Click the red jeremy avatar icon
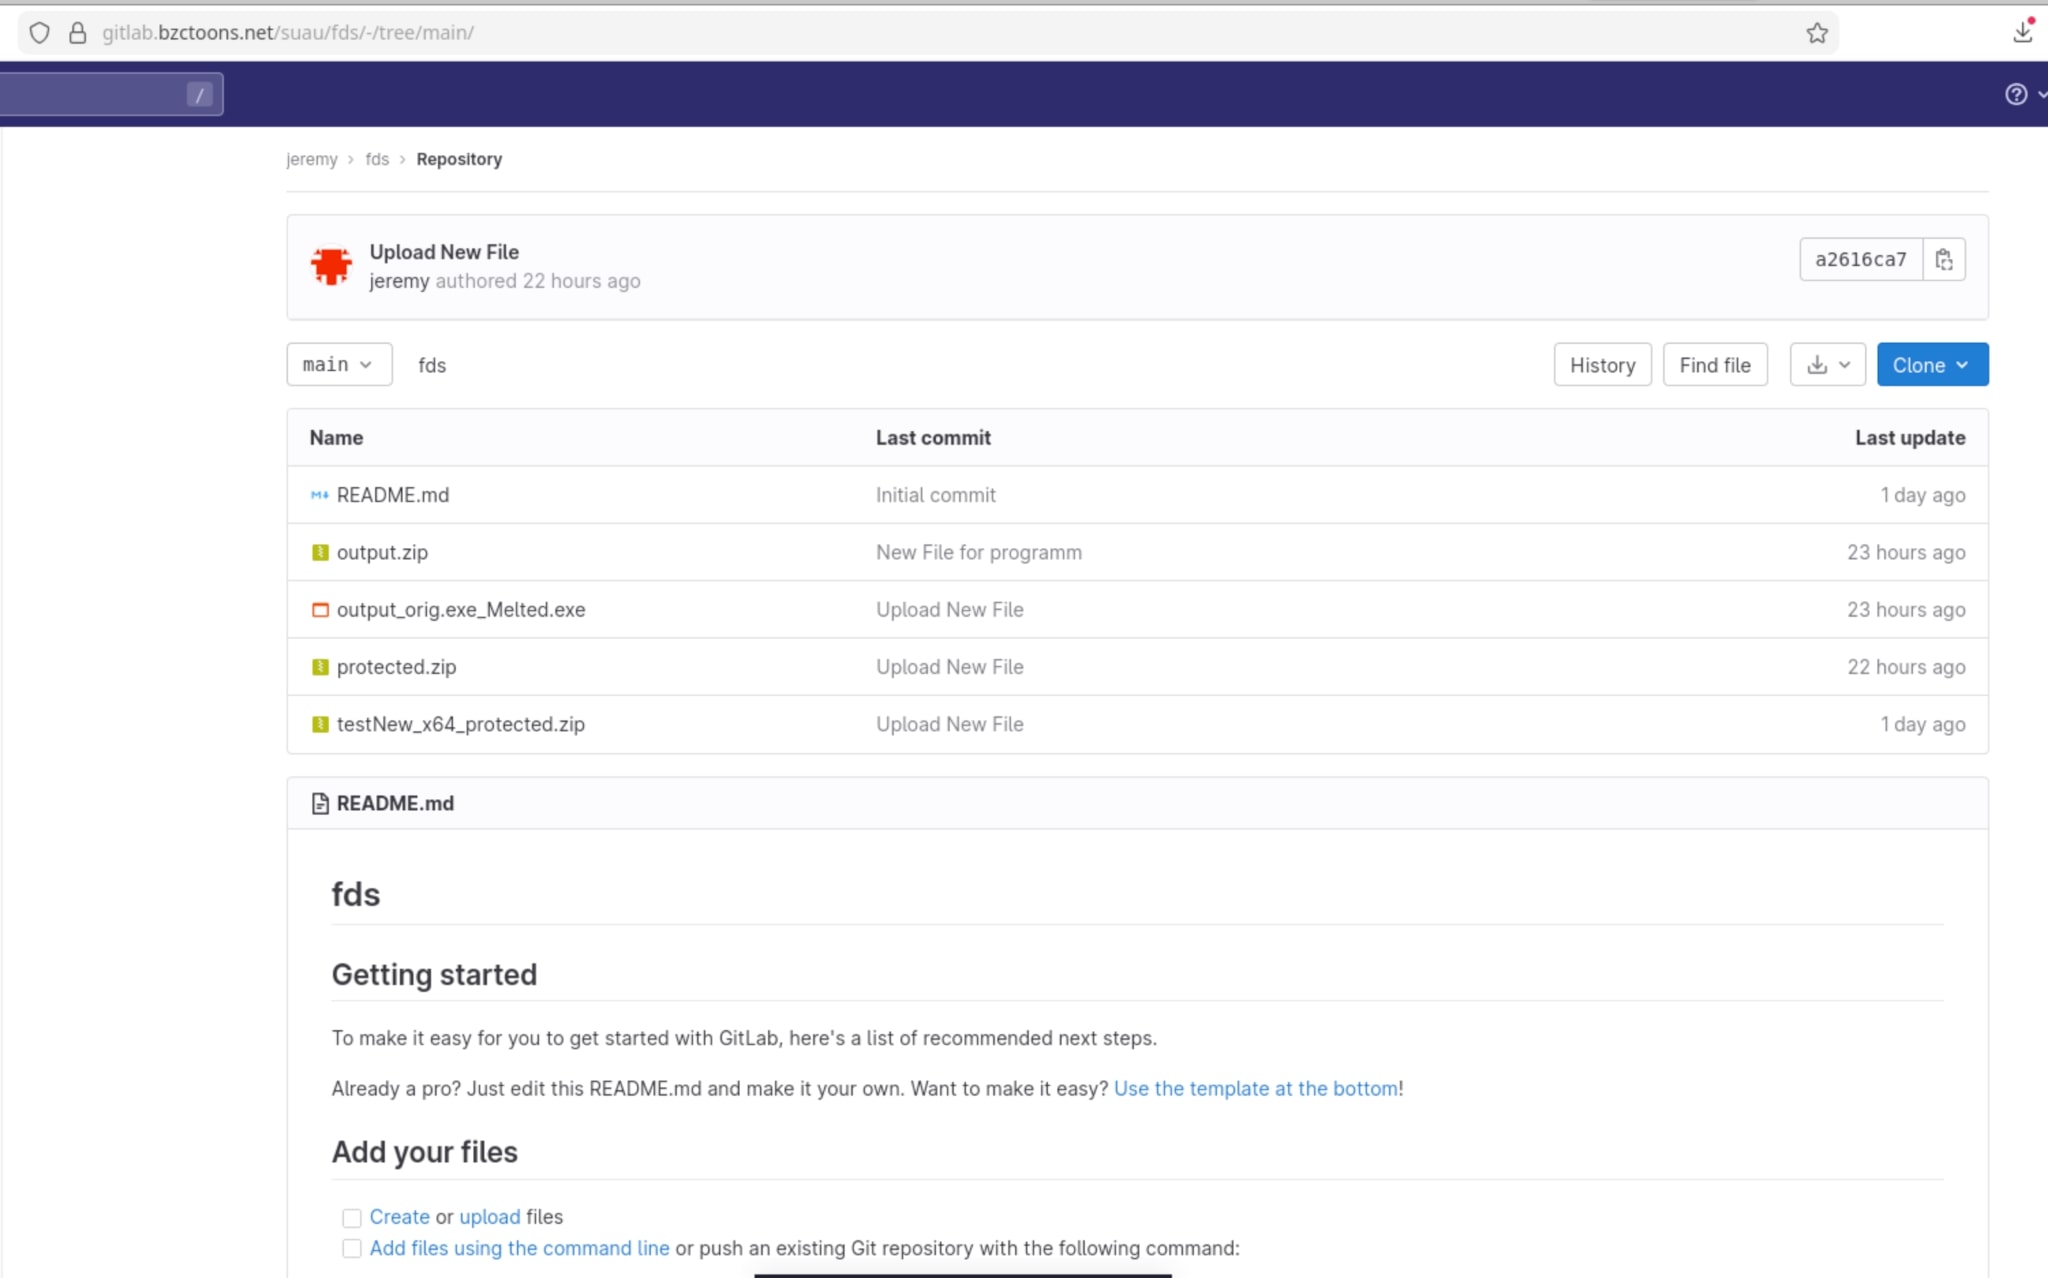 click(x=331, y=266)
